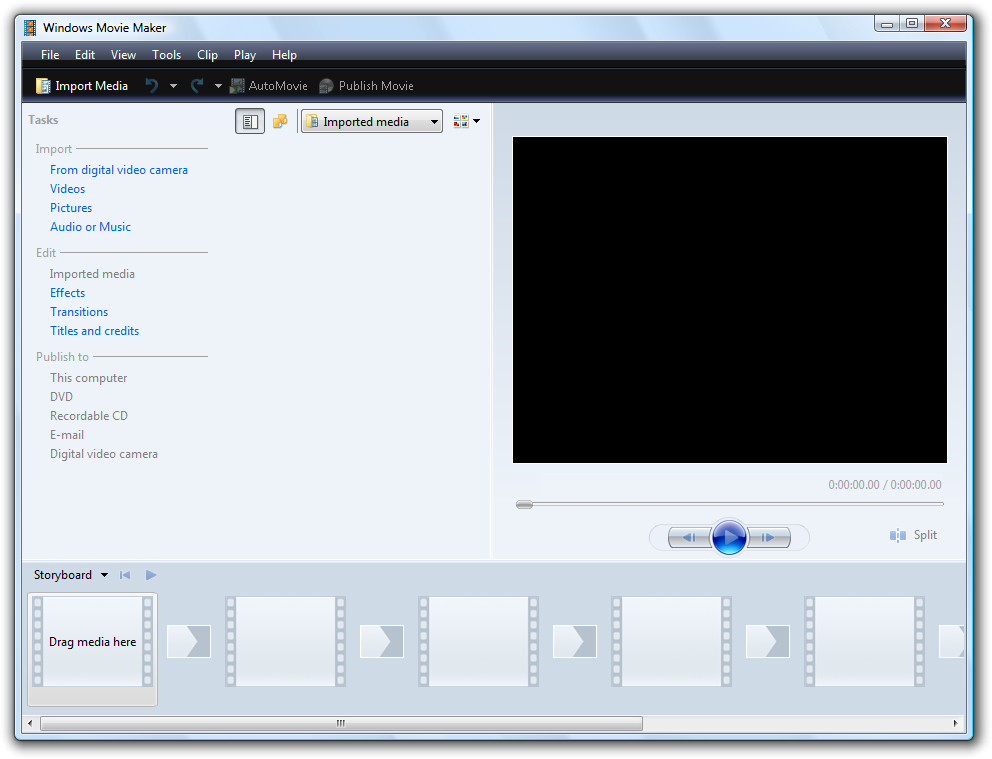Click the AutoMovie toolbar button
This screenshot has height=759, width=992.
[x=268, y=86]
